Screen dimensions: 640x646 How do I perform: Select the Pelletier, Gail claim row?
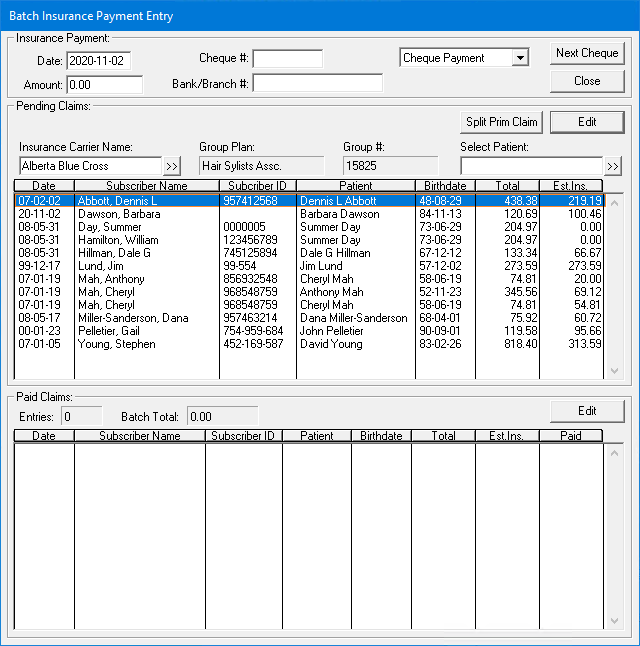[146, 331]
